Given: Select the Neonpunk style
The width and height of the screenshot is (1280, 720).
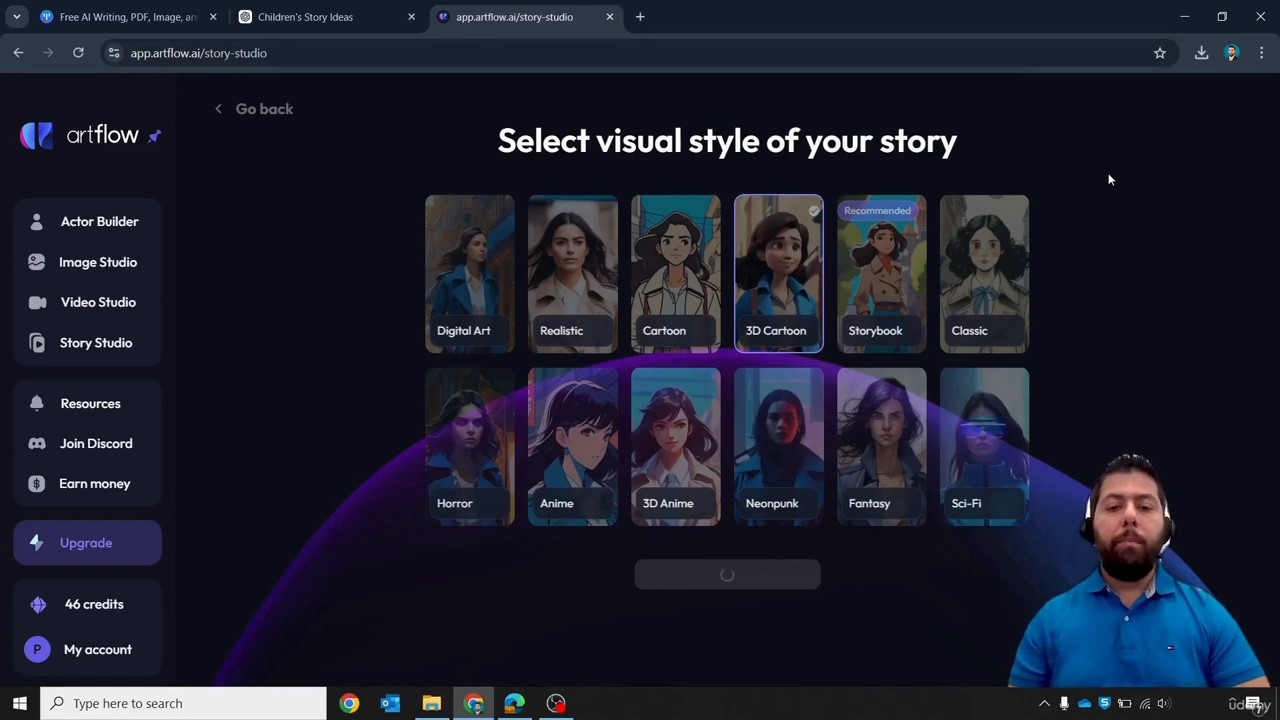Looking at the screenshot, I should [x=779, y=446].
